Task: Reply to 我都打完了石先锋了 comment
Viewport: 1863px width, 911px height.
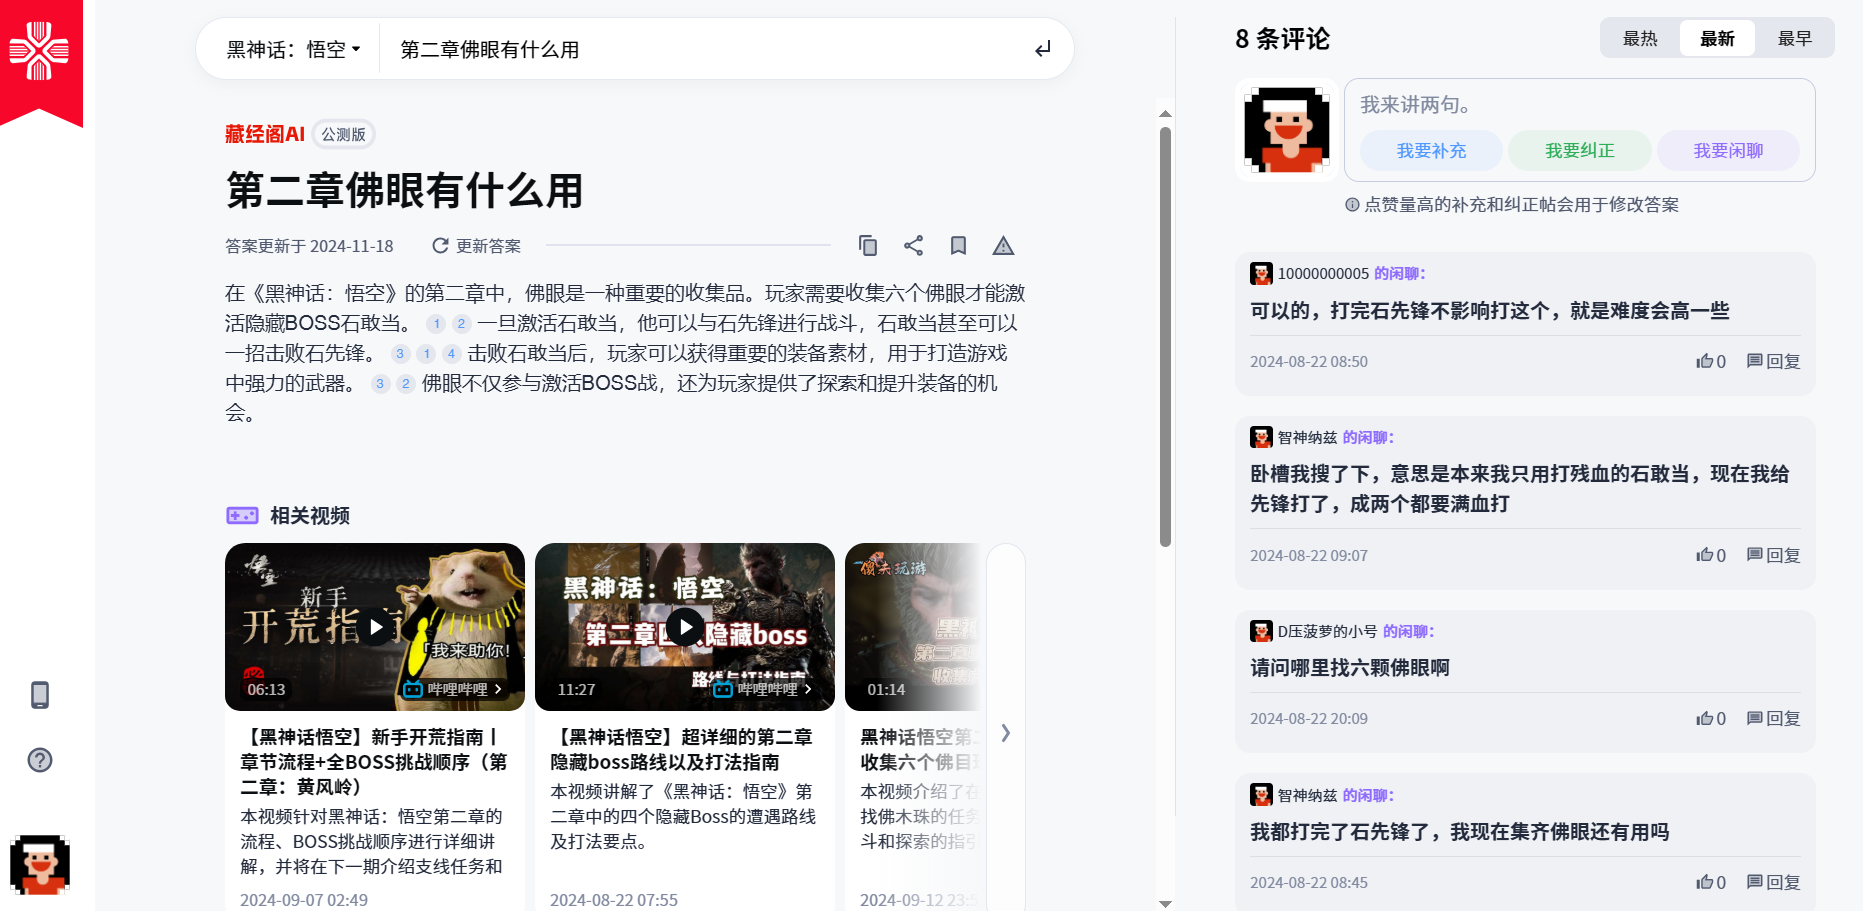Action: pyautogui.click(x=1773, y=882)
